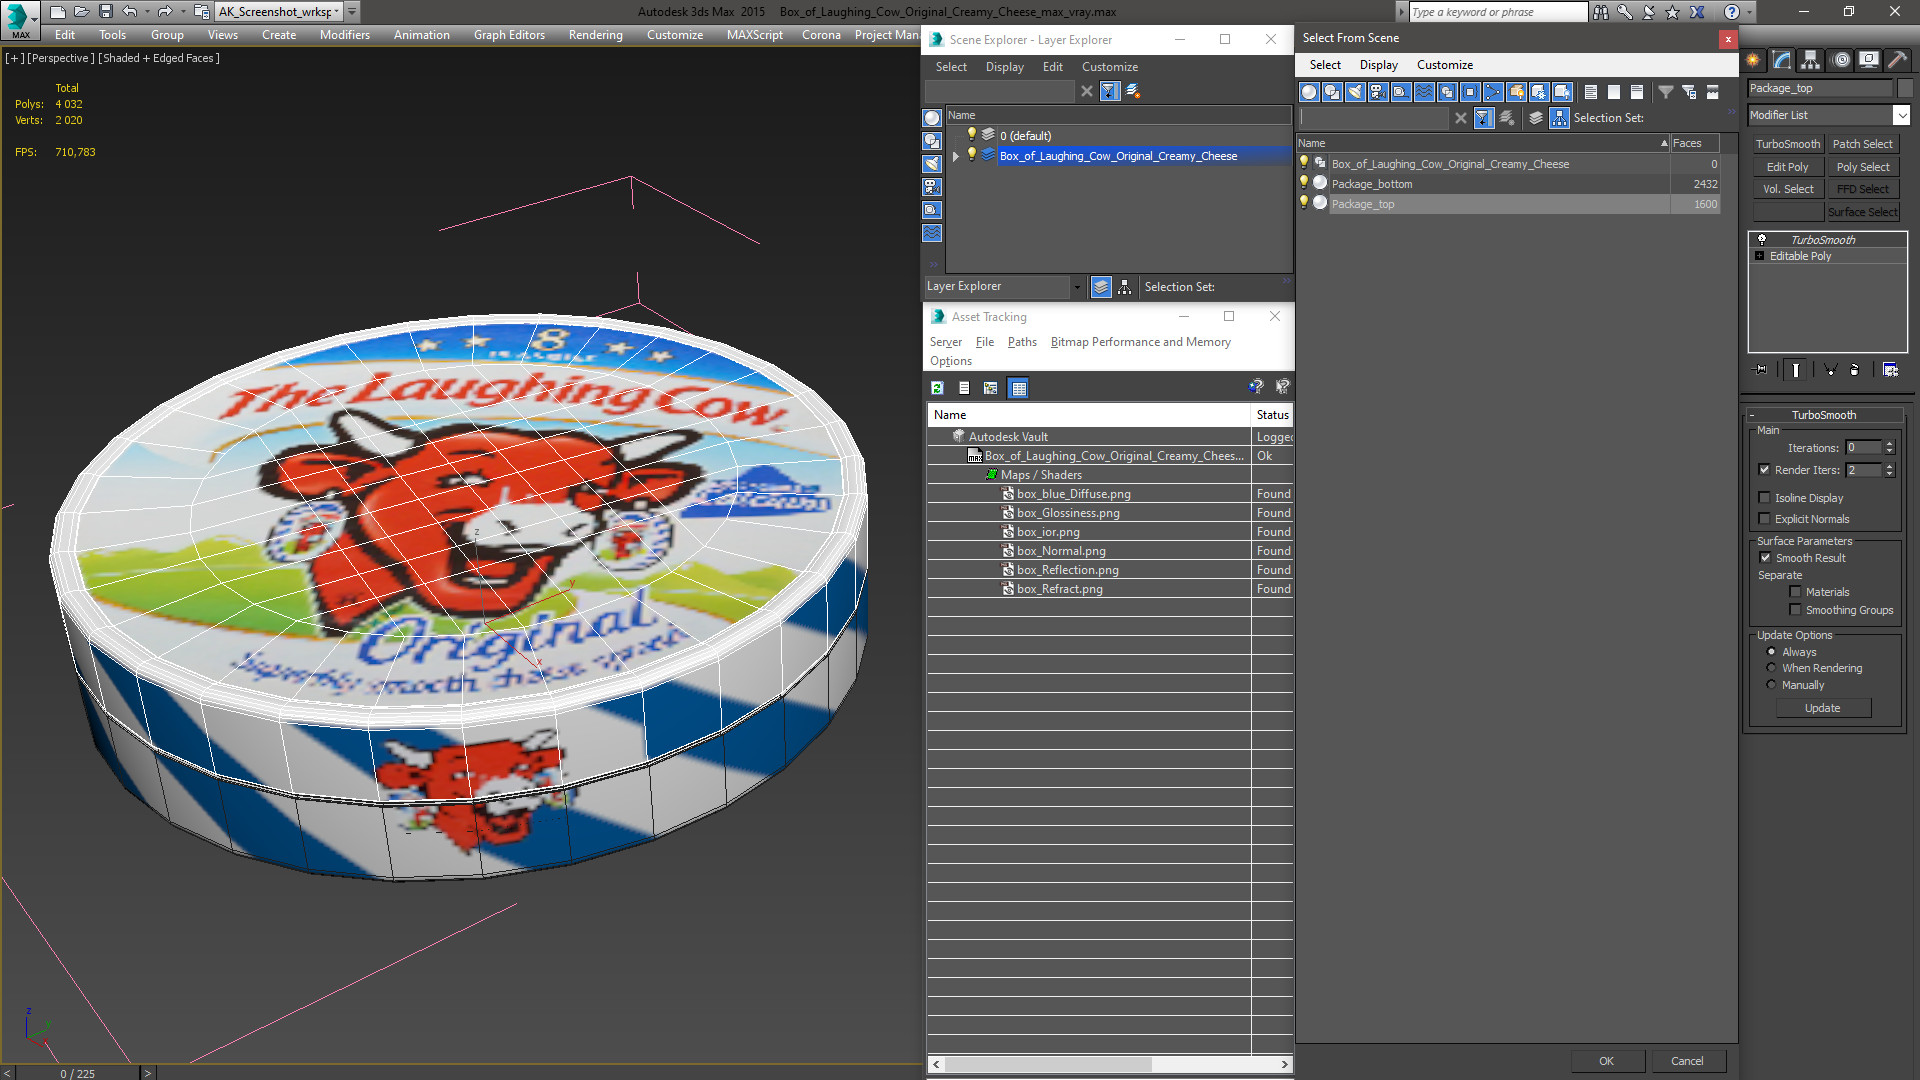Click Make Unique icon below modifier stack
The width and height of the screenshot is (1920, 1080).
1831,370
